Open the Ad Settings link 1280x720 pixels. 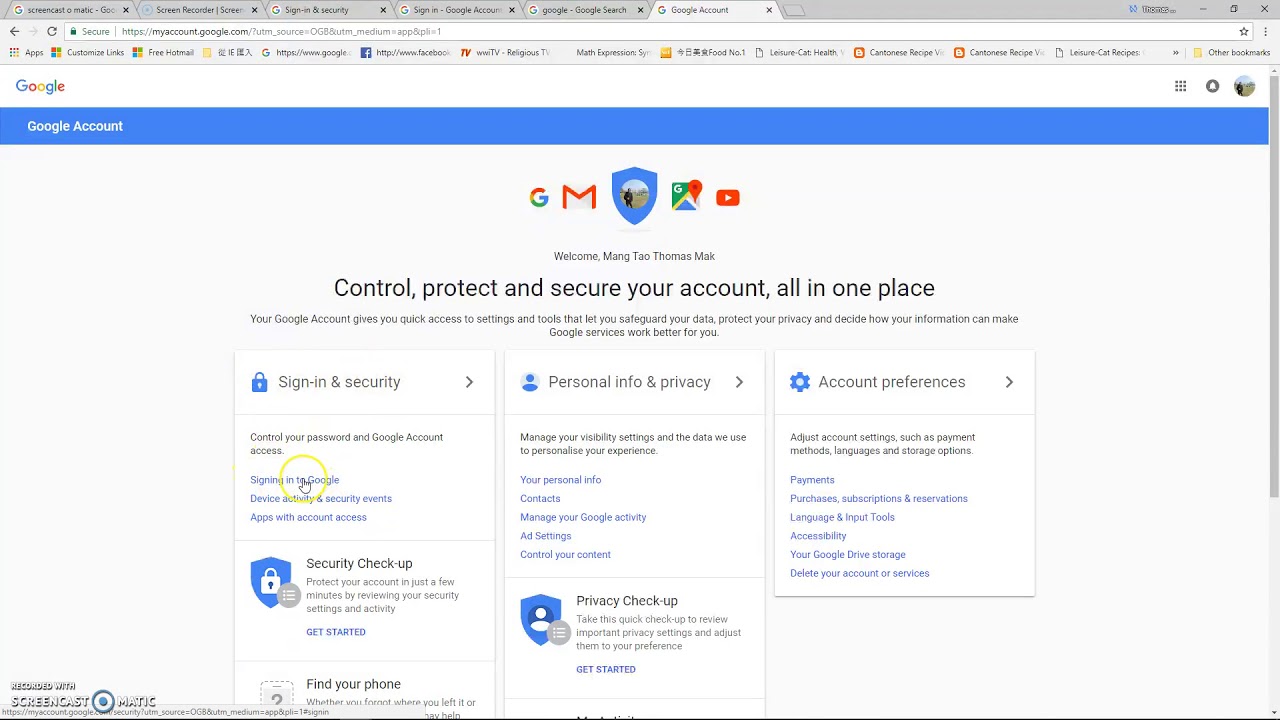coord(545,536)
